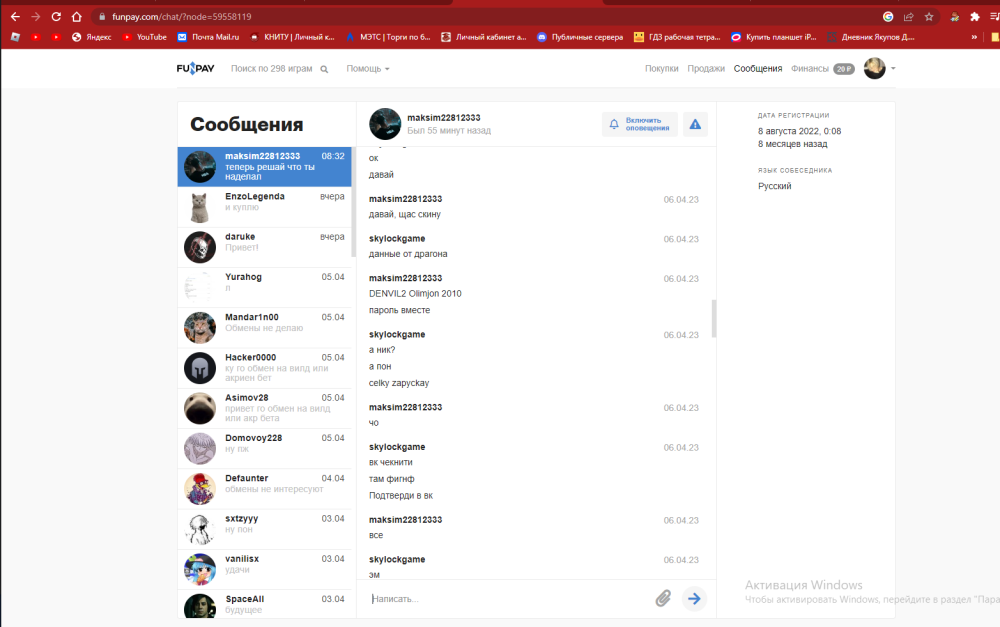Click the Defaunter avatar picture

[200, 489]
